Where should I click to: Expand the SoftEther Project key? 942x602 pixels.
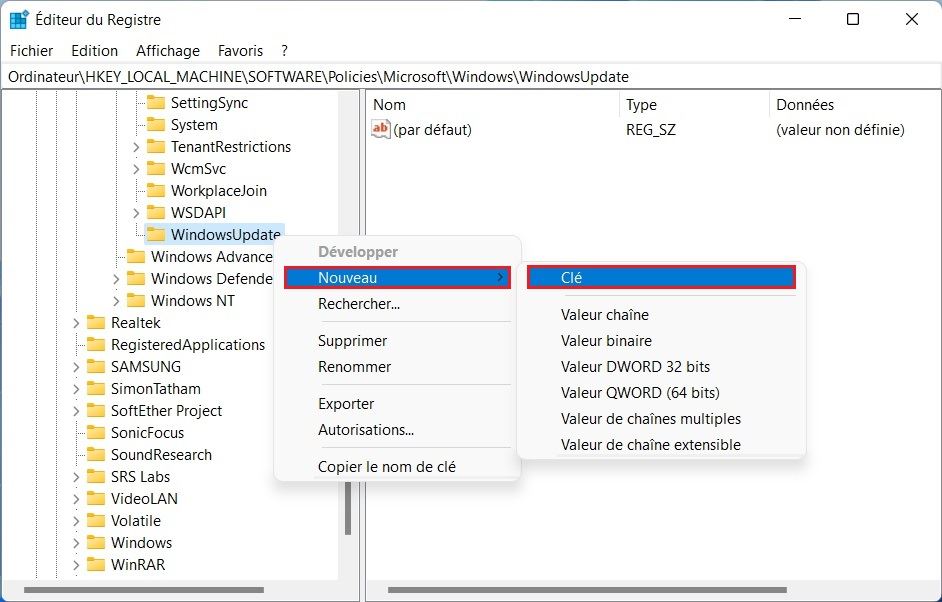click(x=76, y=411)
